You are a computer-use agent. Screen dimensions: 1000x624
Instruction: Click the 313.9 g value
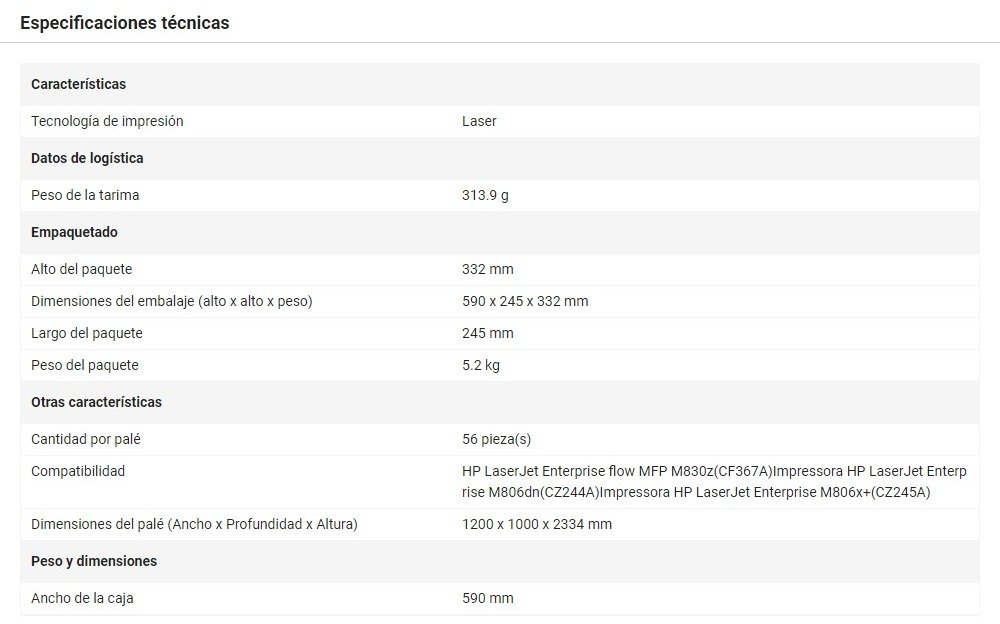pos(485,195)
